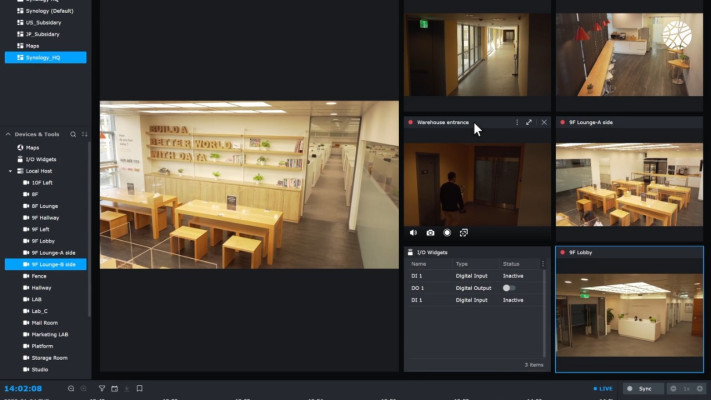The height and width of the screenshot is (400, 711).
Task: Open the timeline filter
Action: click(x=102, y=389)
